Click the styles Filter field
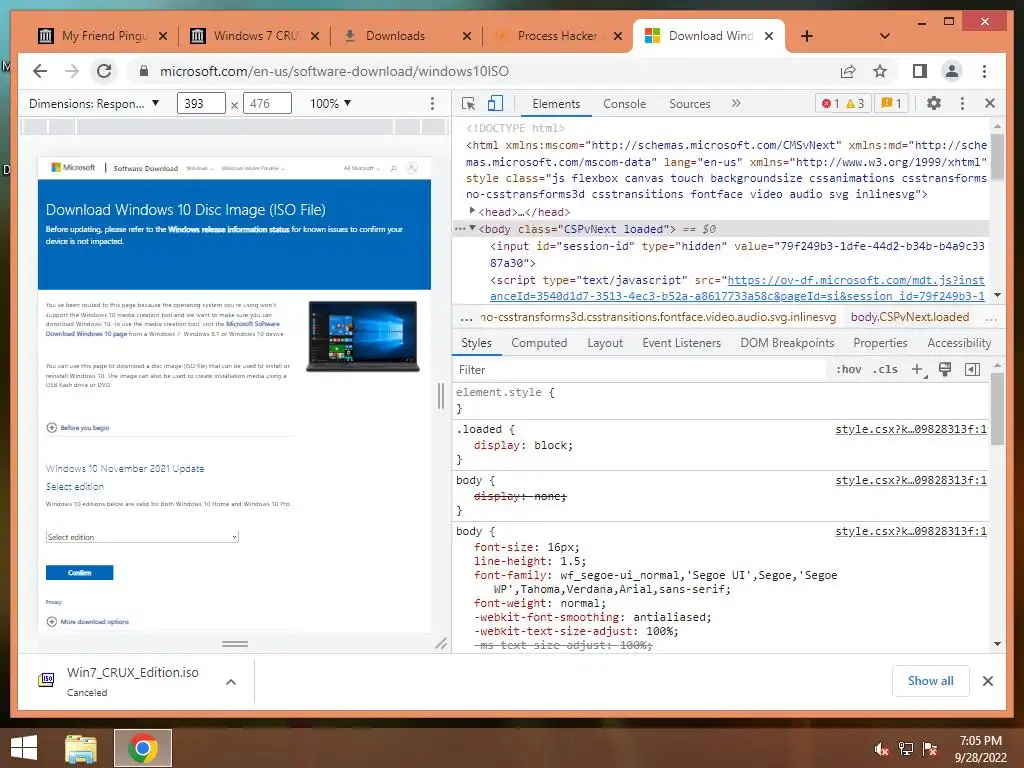The width and height of the screenshot is (1024, 768). click(x=640, y=370)
